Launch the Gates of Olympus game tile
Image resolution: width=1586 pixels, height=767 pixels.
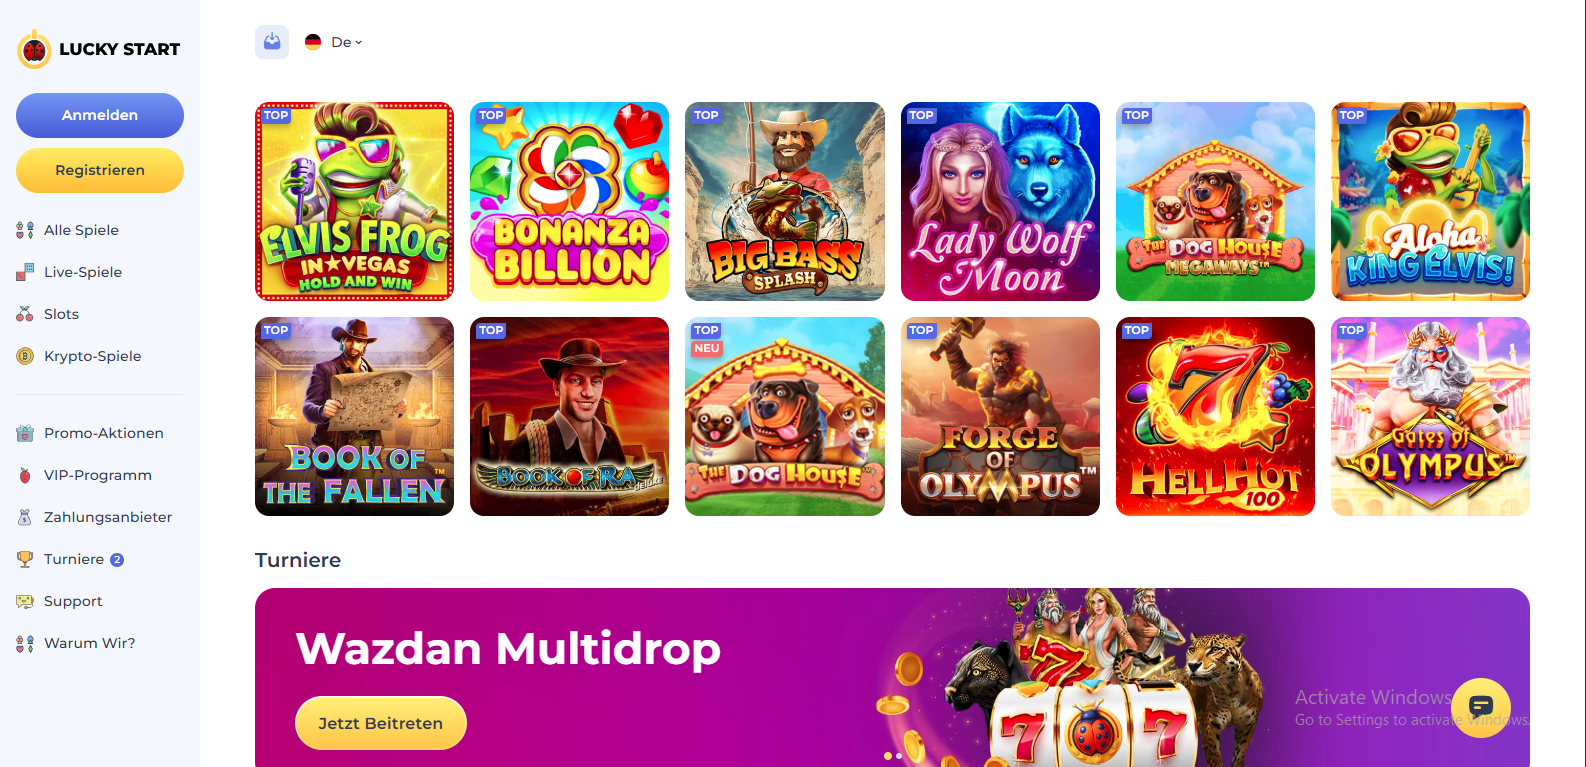click(x=1430, y=416)
